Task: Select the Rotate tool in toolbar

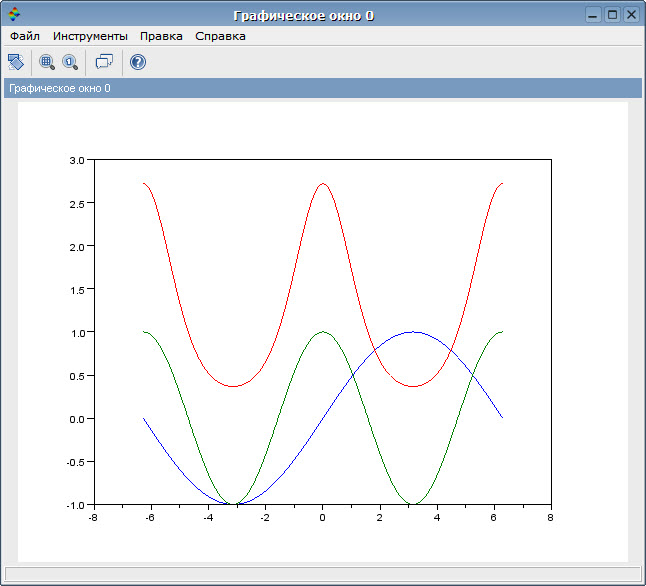Action: pyautogui.click(x=16, y=62)
